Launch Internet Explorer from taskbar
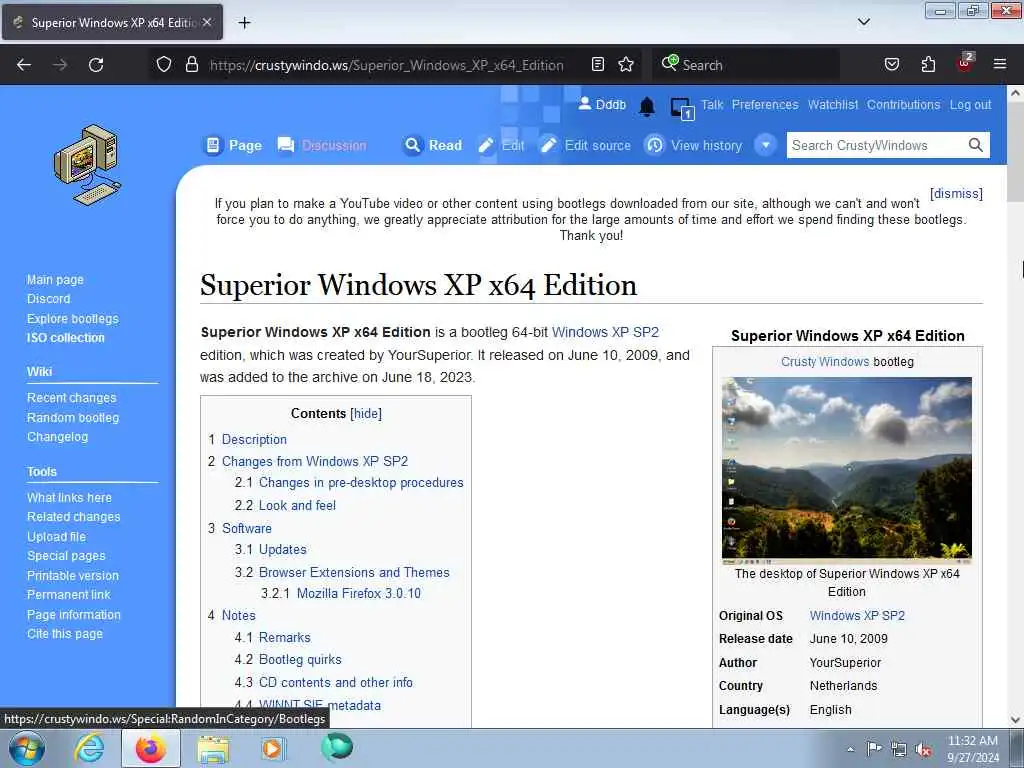Screen dimensions: 1024x768 click(x=89, y=748)
